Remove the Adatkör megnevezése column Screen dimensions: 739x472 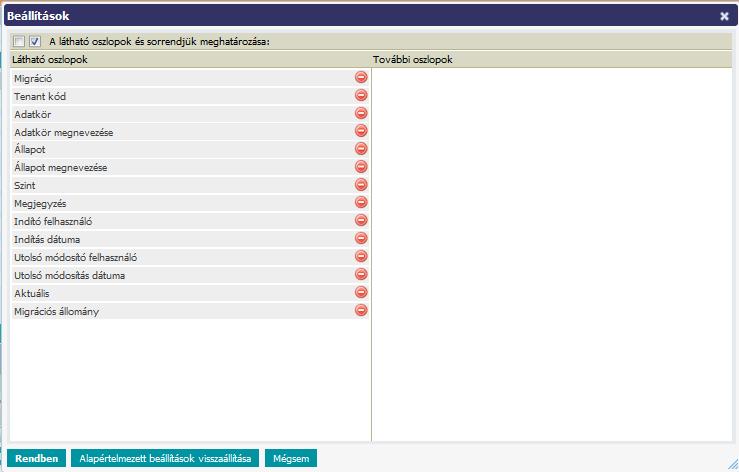pyautogui.click(x=361, y=131)
